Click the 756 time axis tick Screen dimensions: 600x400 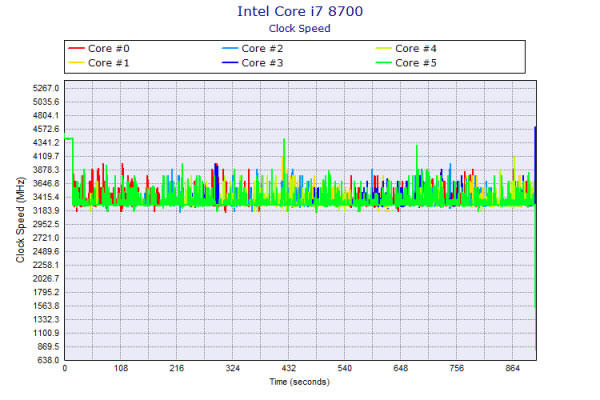pyautogui.click(x=457, y=368)
